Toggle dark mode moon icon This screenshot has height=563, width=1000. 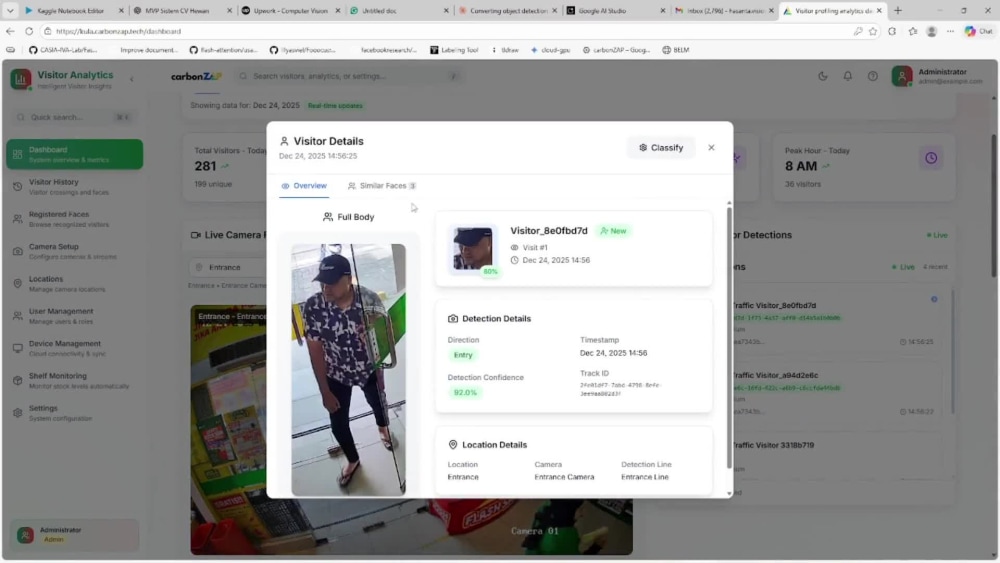(823, 76)
